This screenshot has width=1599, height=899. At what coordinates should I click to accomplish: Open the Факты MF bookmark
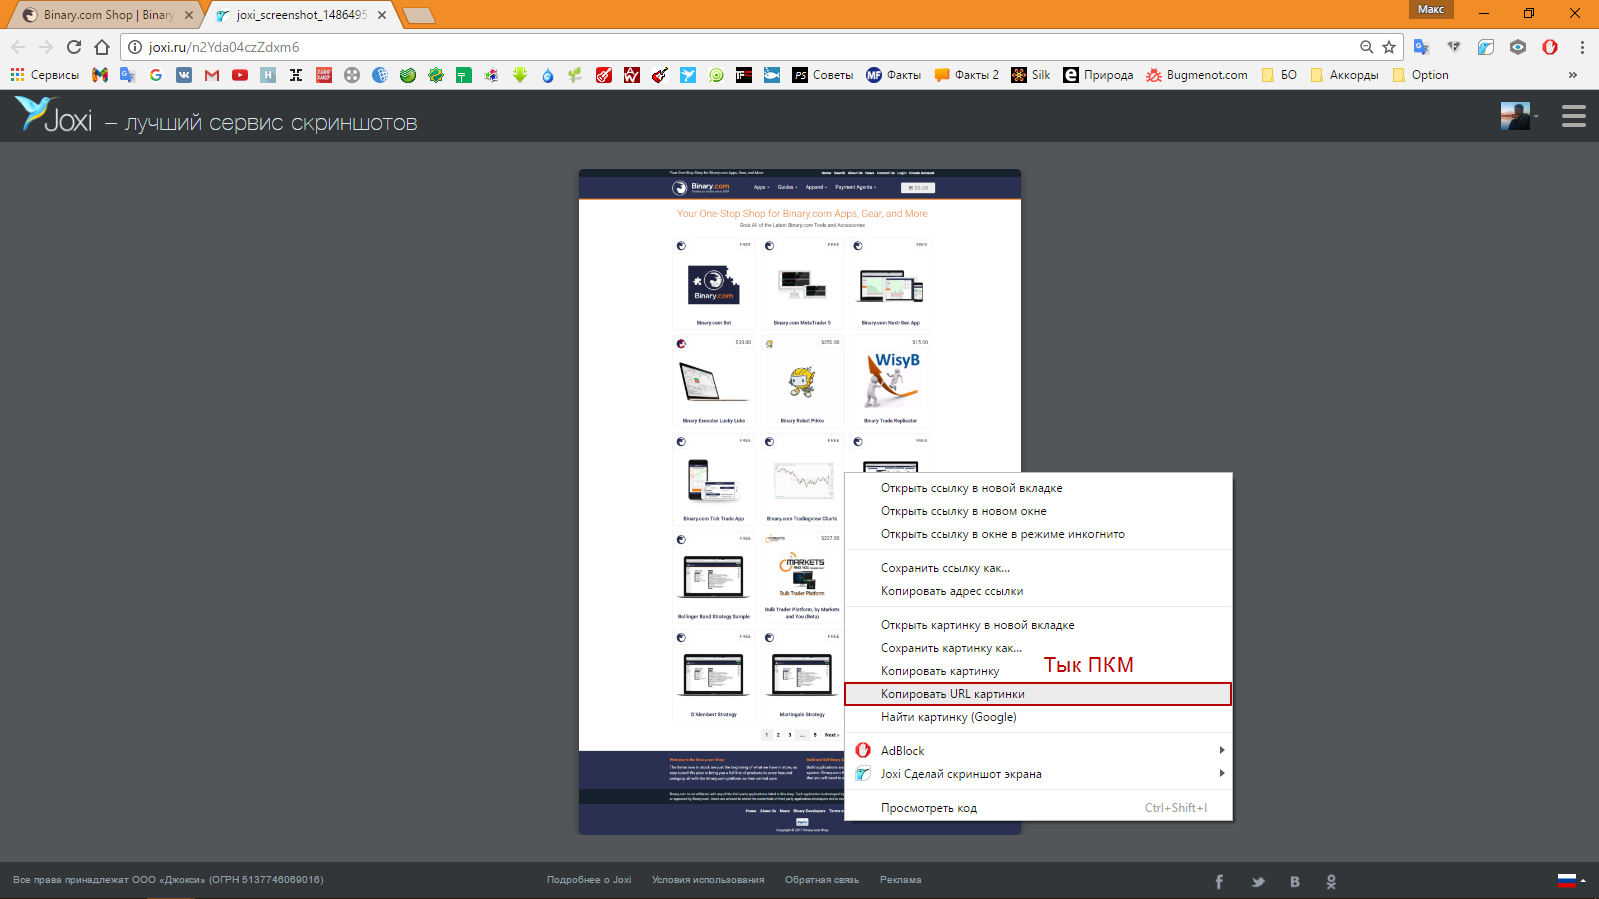894,75
